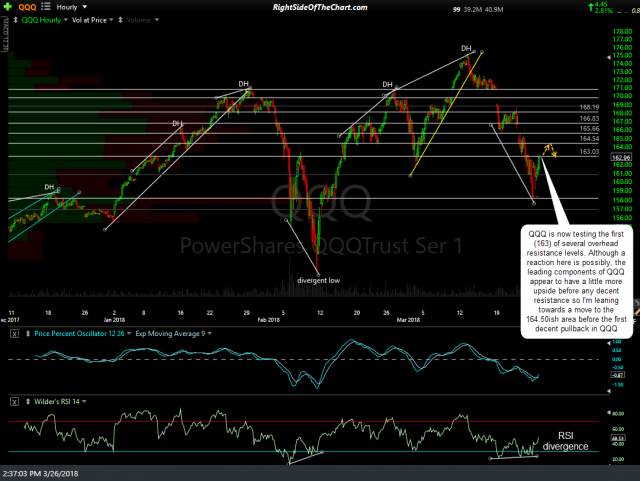Click the Mar 2018 date axis label
The width and height of the screenshot is (640, 481).
tap(408, 320)
